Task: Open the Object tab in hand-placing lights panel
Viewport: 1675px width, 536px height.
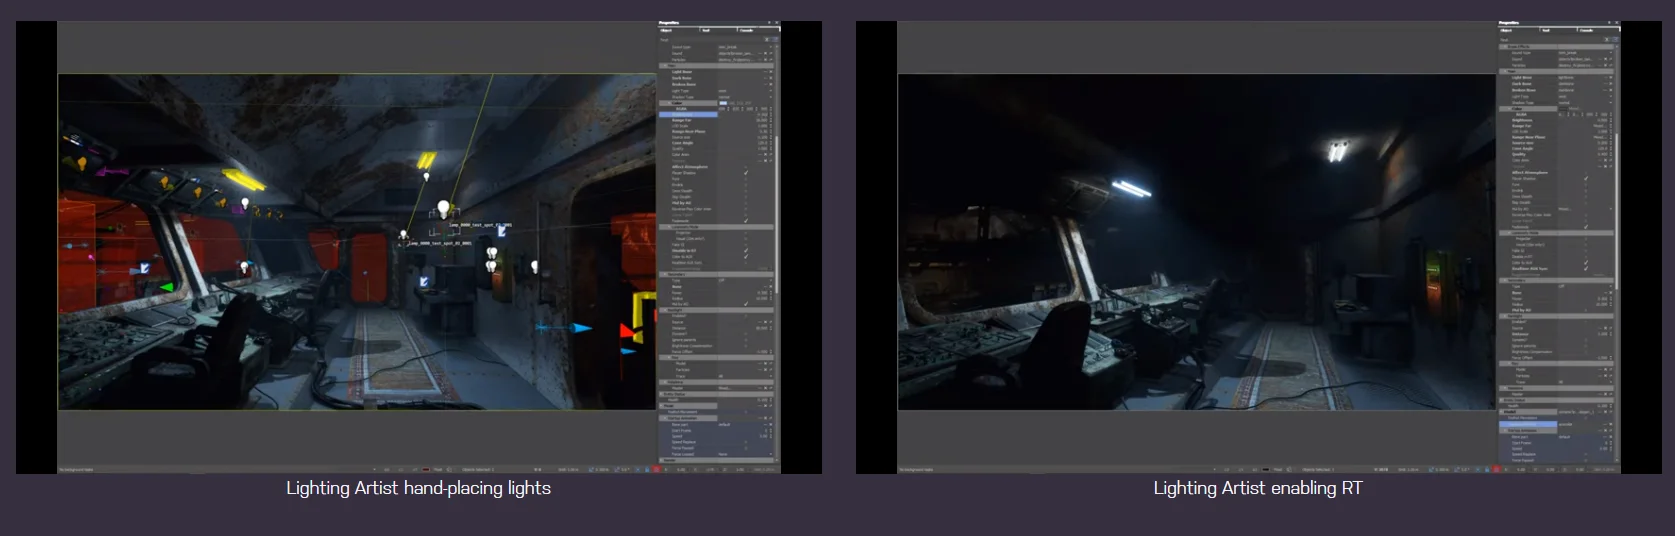Action: (x=666, y=30)
